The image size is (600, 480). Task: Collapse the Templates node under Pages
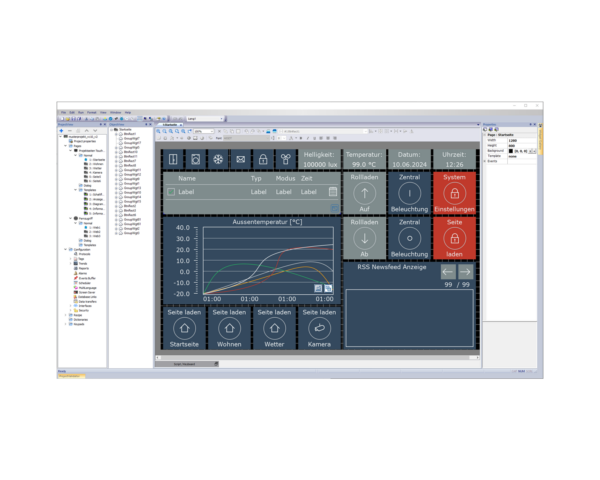click(75, 190)
